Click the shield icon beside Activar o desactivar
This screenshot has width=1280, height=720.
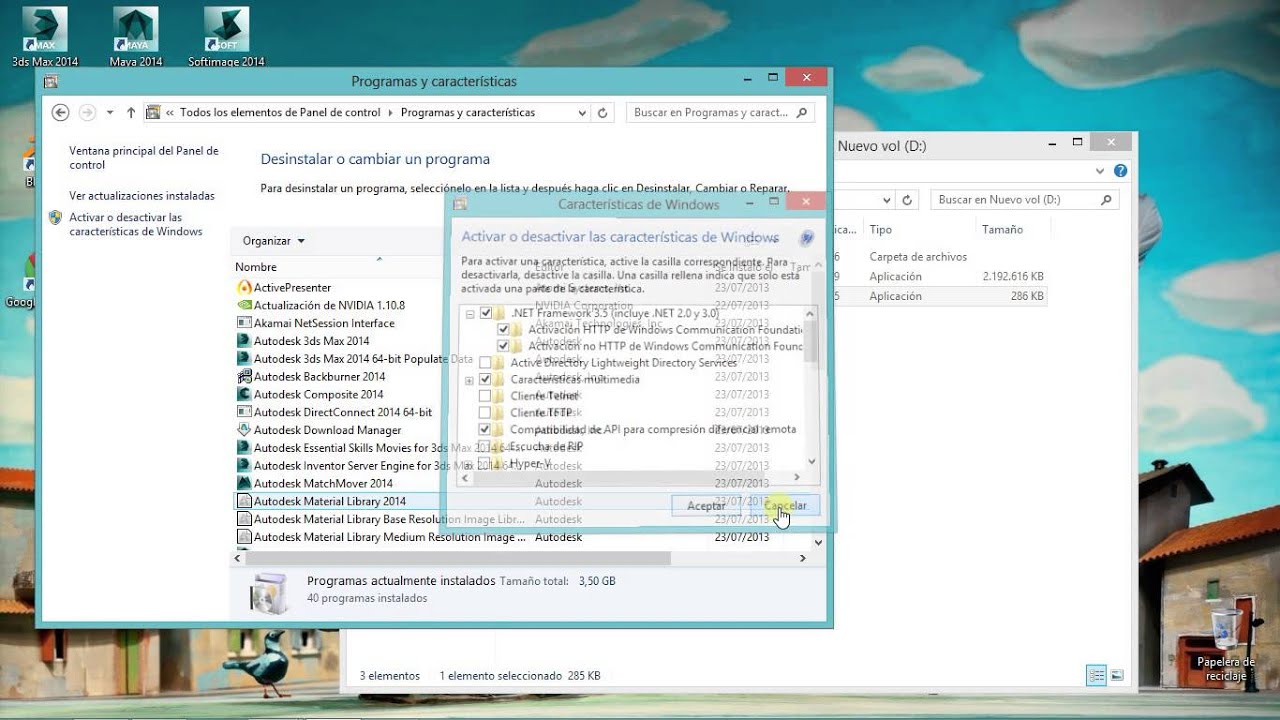click(55, 218)
